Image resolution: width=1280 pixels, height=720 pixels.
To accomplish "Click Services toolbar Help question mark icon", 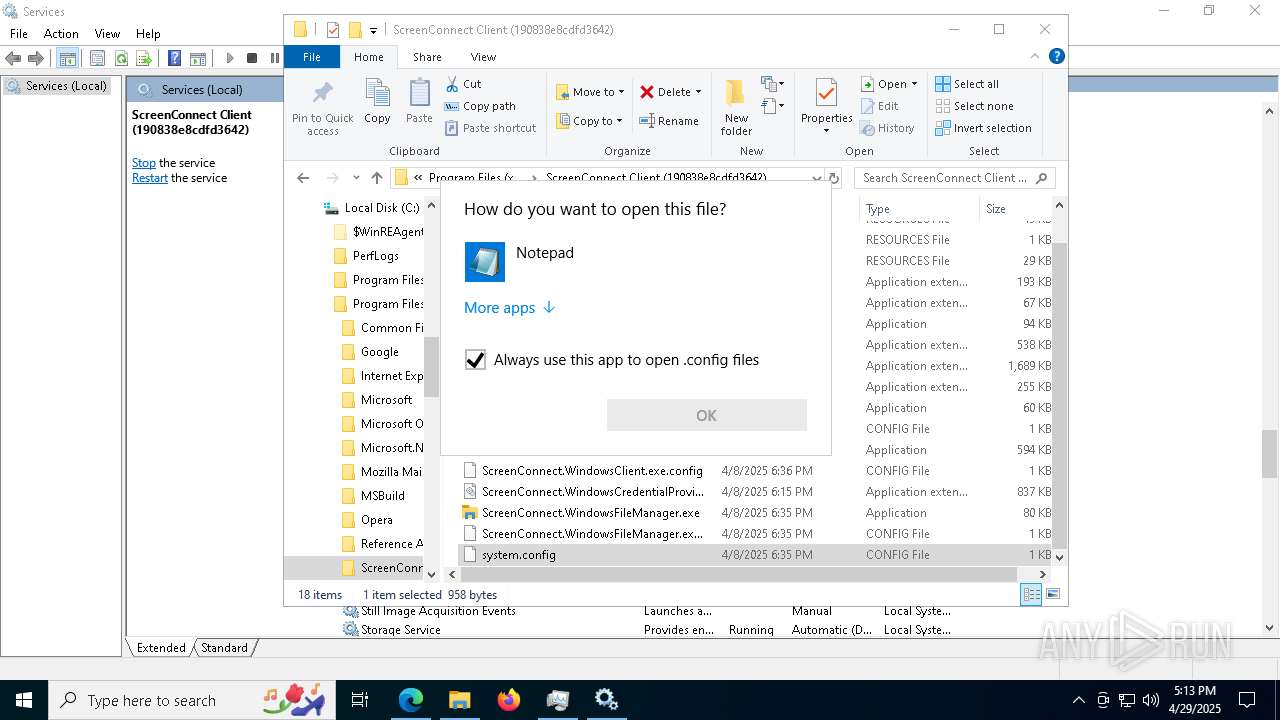I will 174,59.
